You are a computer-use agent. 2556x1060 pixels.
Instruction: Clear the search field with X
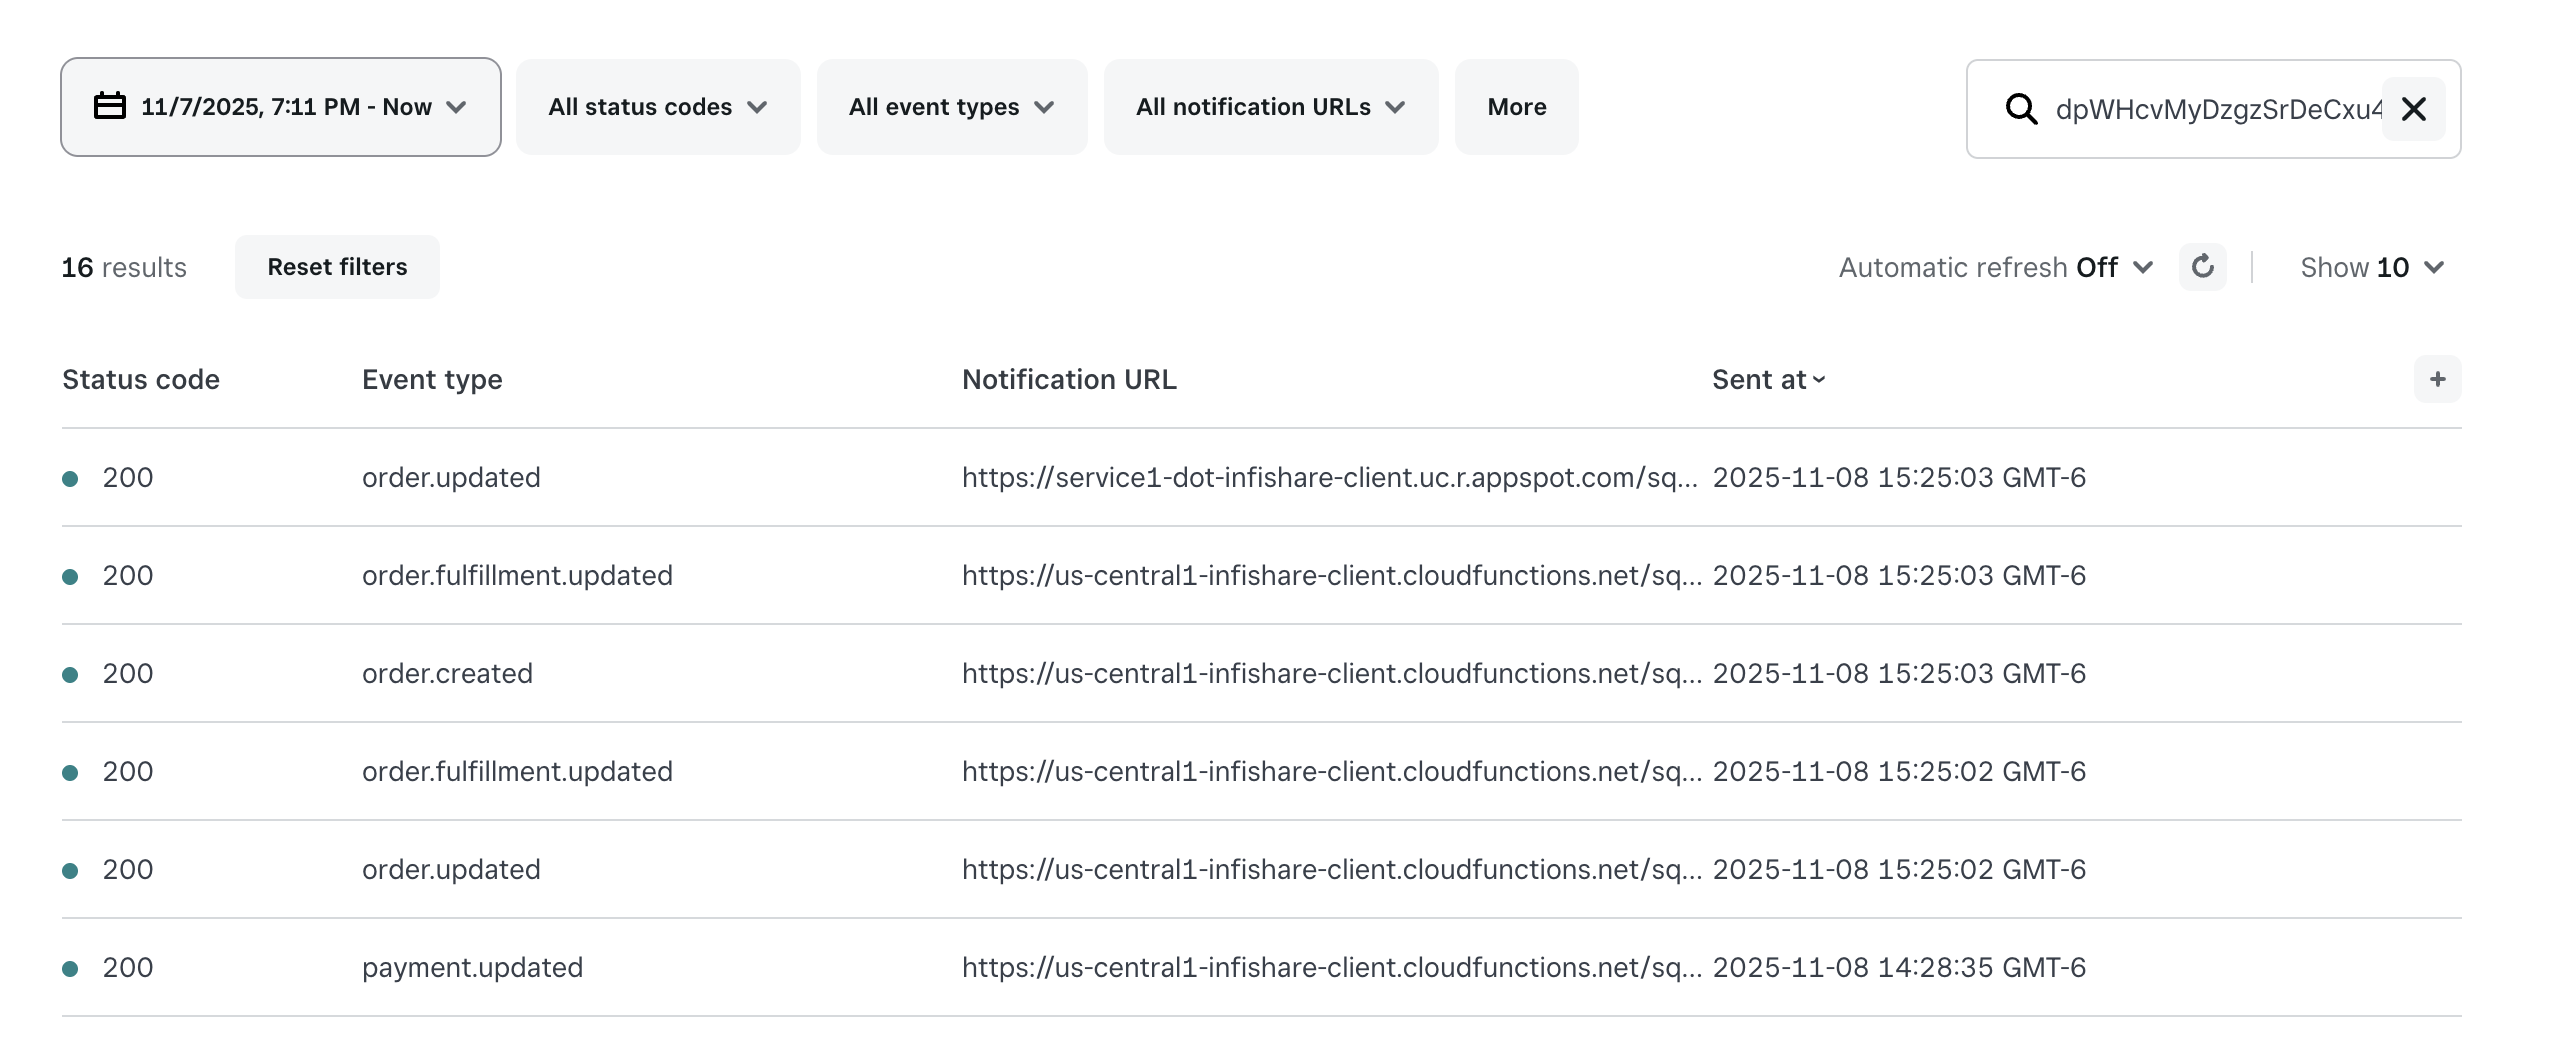tap(2413, 109)
